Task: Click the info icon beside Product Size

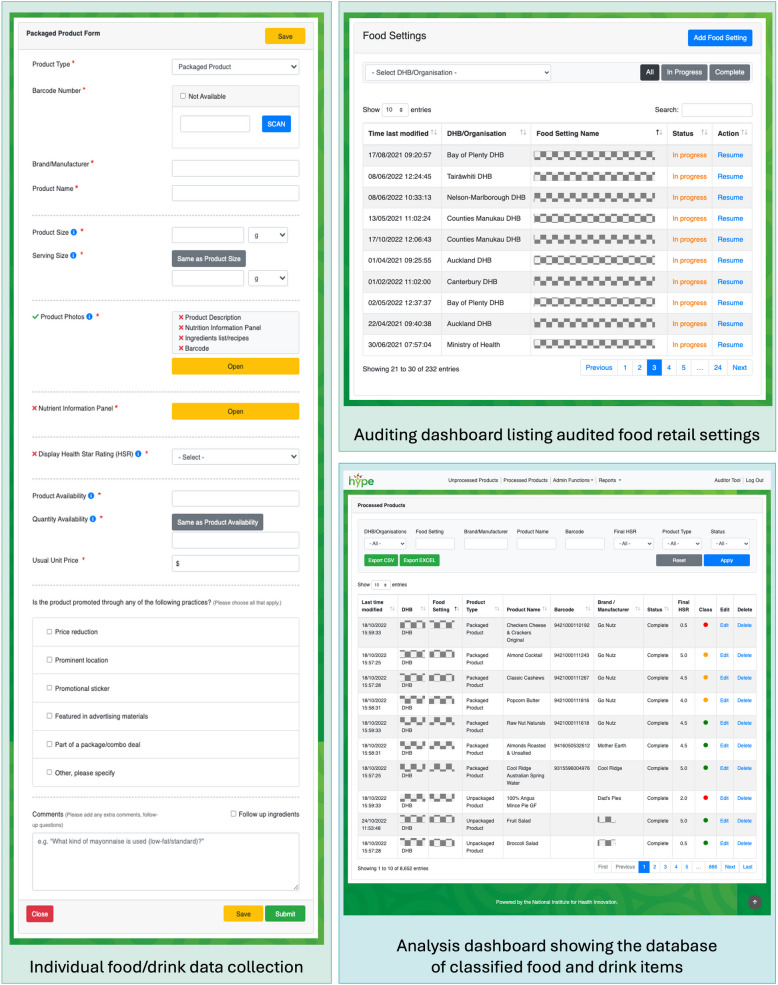Action: click(x=74, y=232)
